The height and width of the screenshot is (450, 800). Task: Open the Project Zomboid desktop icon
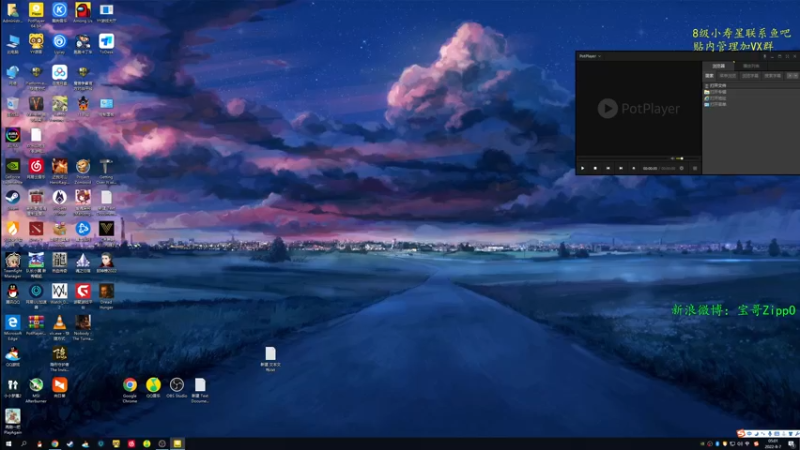point(83,171)
